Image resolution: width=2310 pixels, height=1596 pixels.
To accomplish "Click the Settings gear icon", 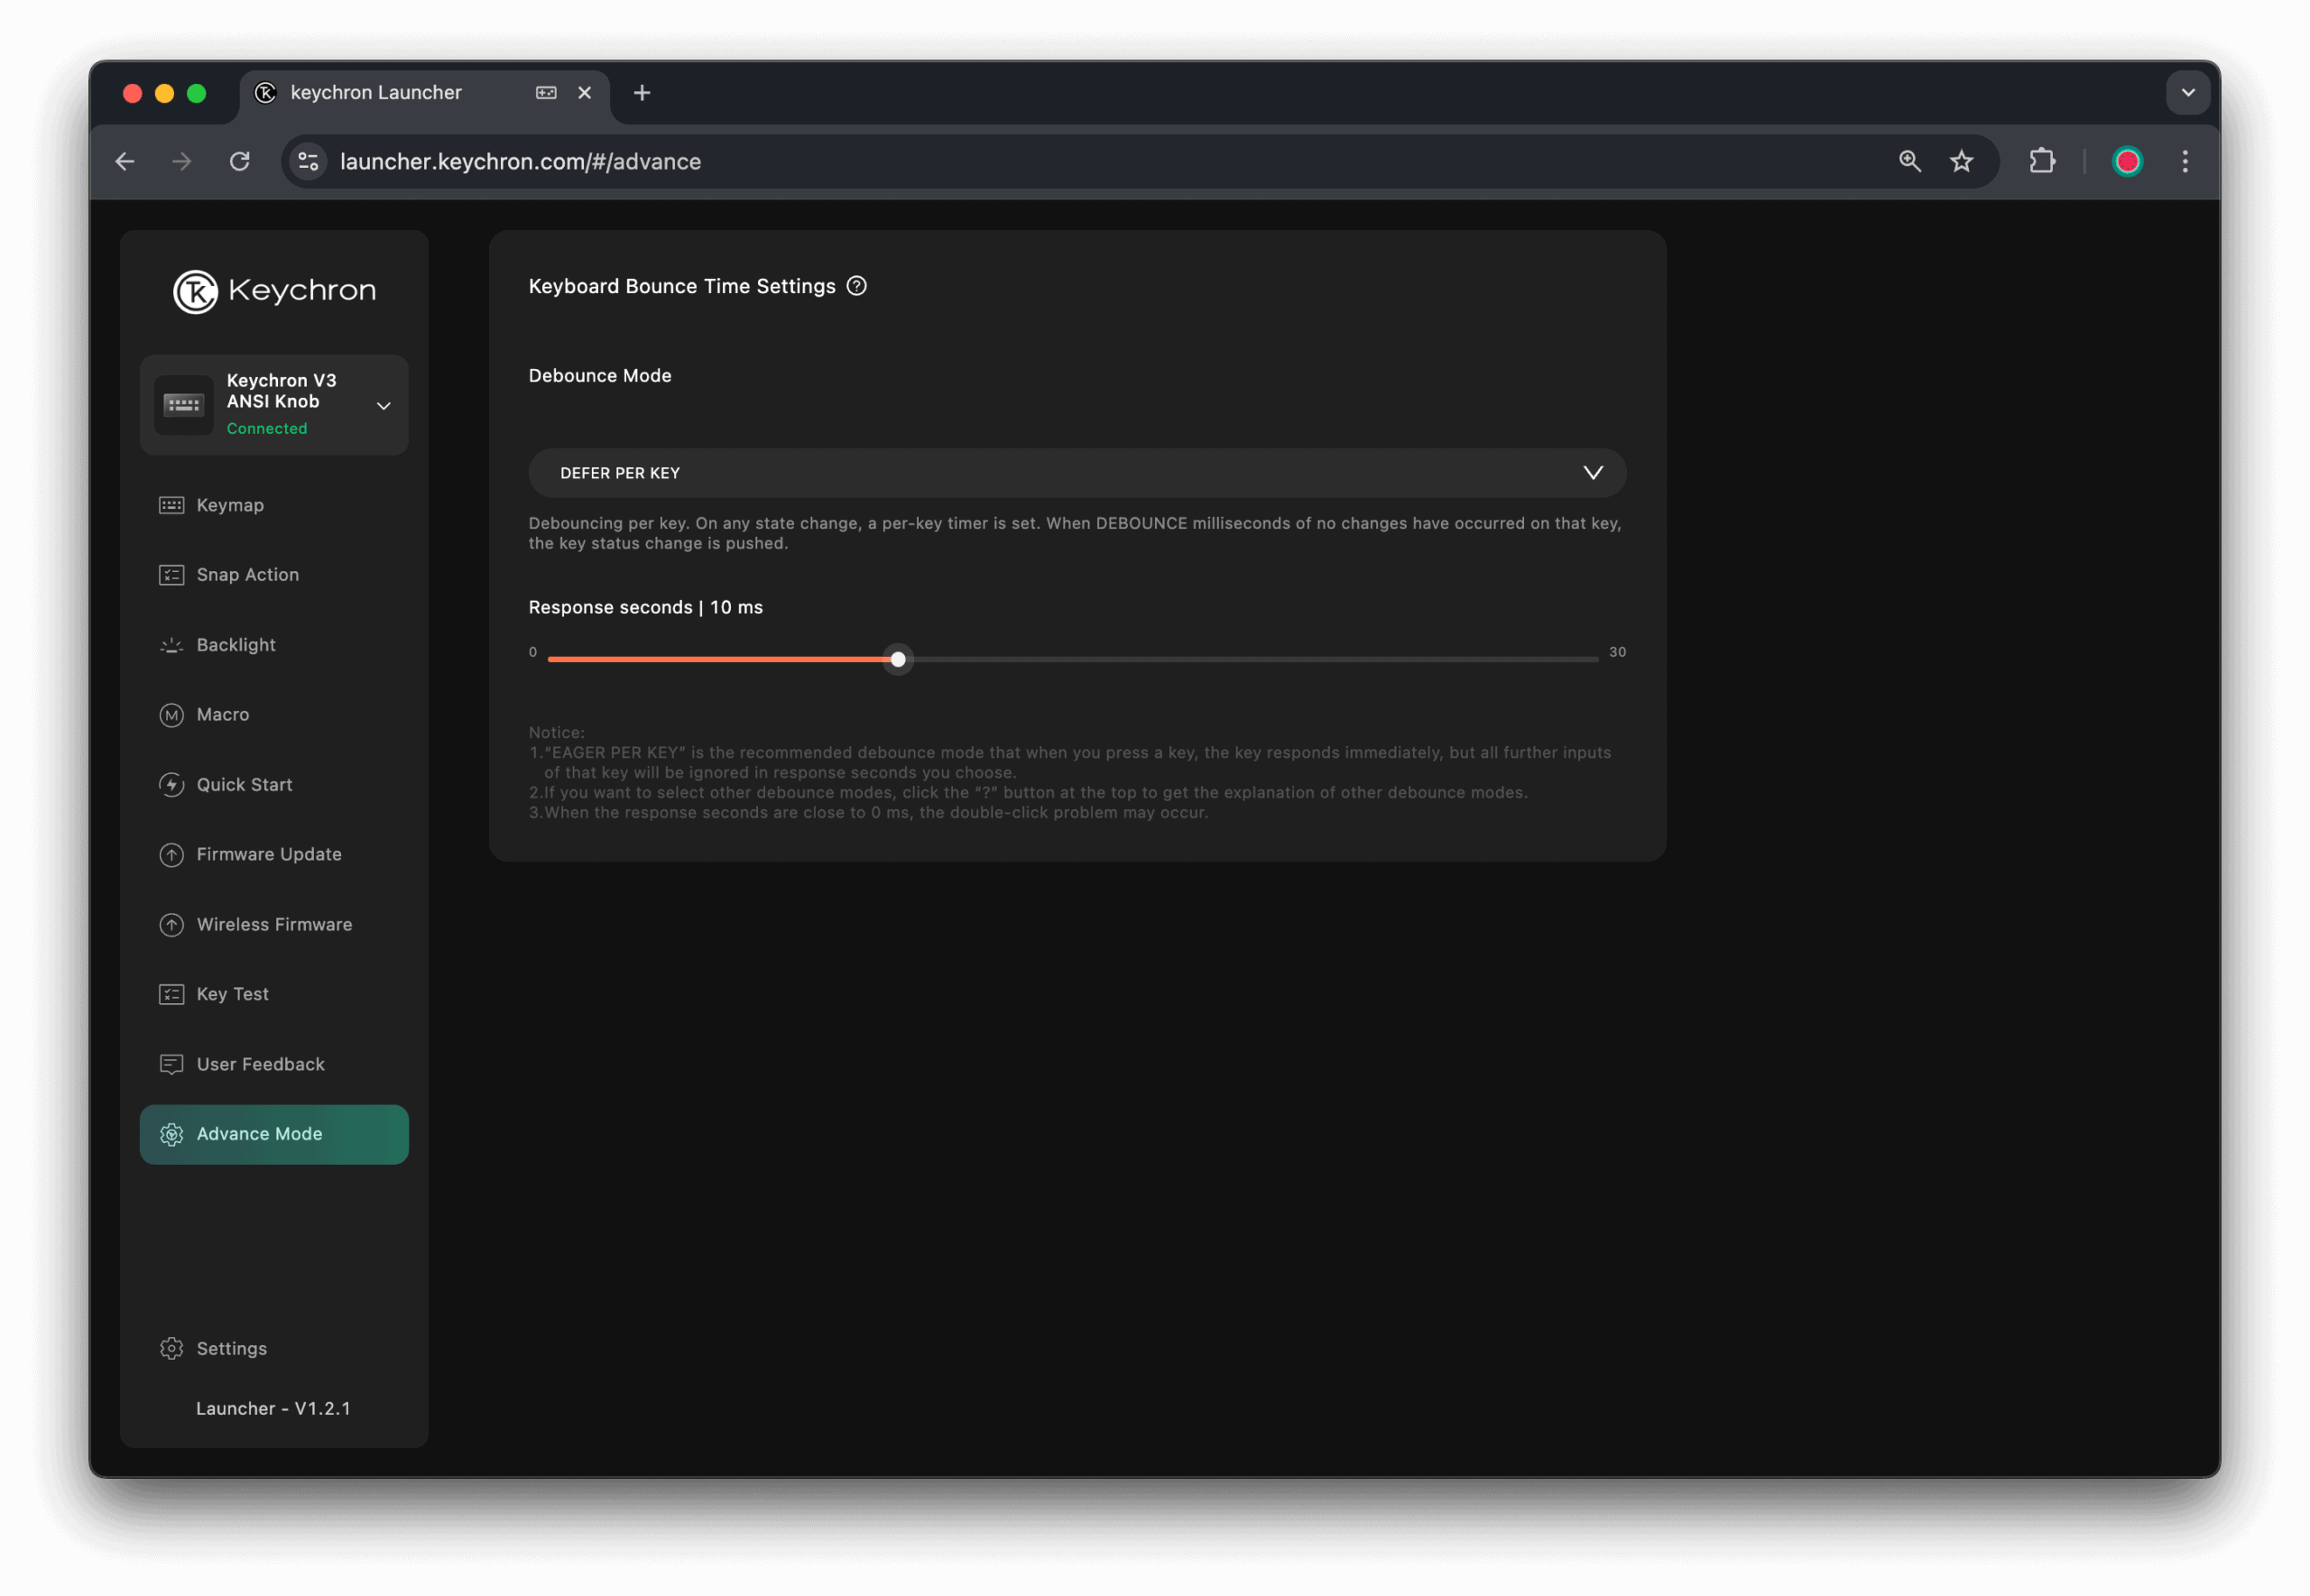I will point(172,1348).
